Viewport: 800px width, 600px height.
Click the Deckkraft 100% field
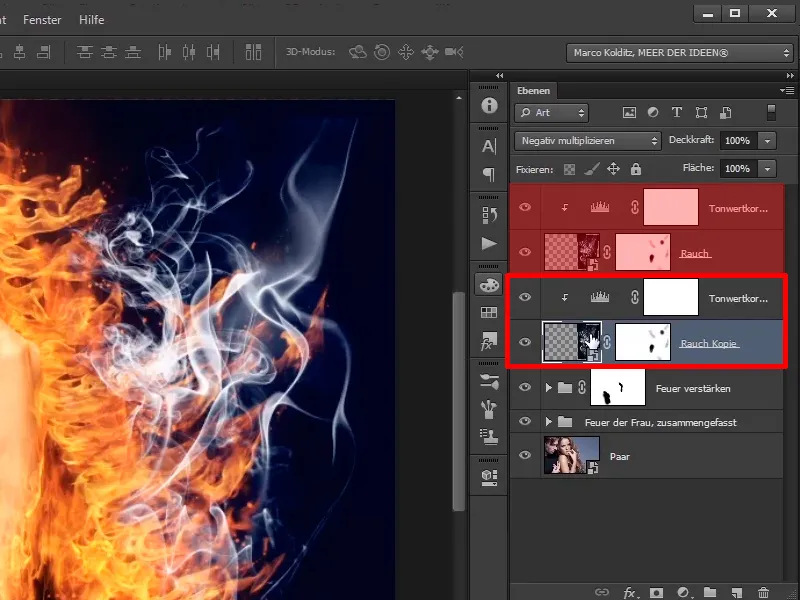coord(738,141)
